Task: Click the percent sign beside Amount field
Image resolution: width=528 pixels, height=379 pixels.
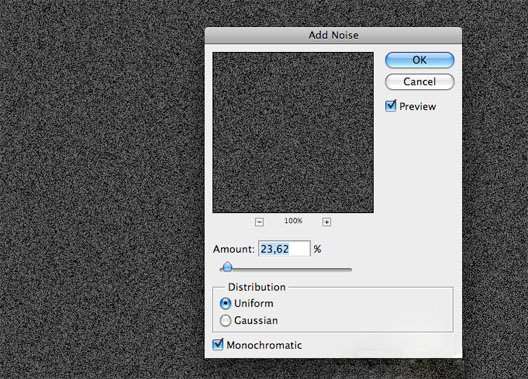Action: 317,249
